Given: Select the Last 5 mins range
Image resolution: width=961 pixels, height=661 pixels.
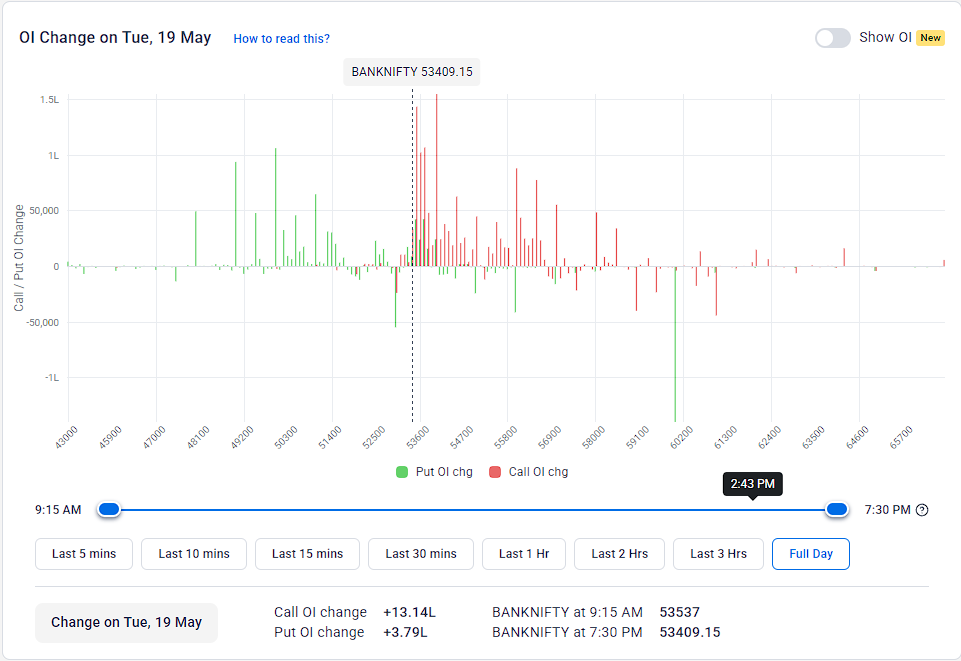Looking at the screenshot, I should tap(84, 554).
